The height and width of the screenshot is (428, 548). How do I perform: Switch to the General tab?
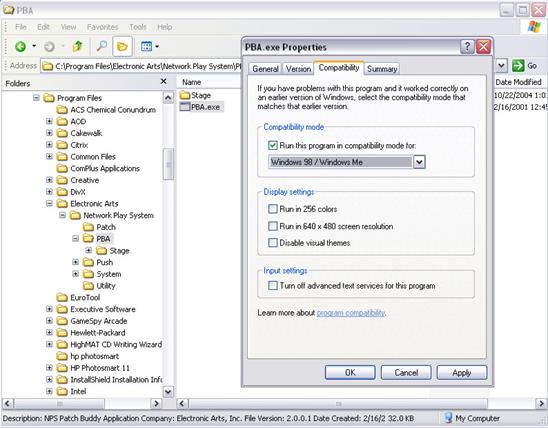[x=265, y=69]
